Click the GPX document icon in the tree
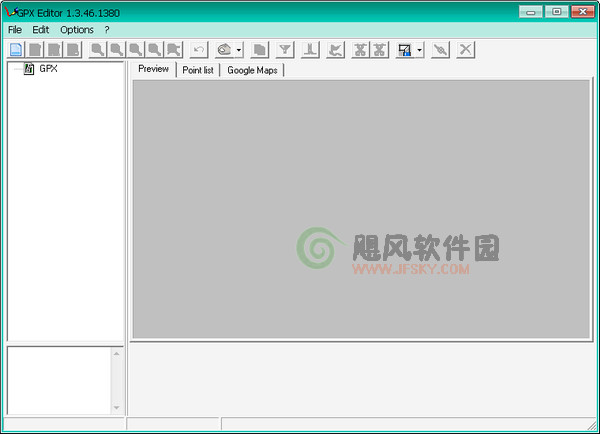 [x=29, y=69]
